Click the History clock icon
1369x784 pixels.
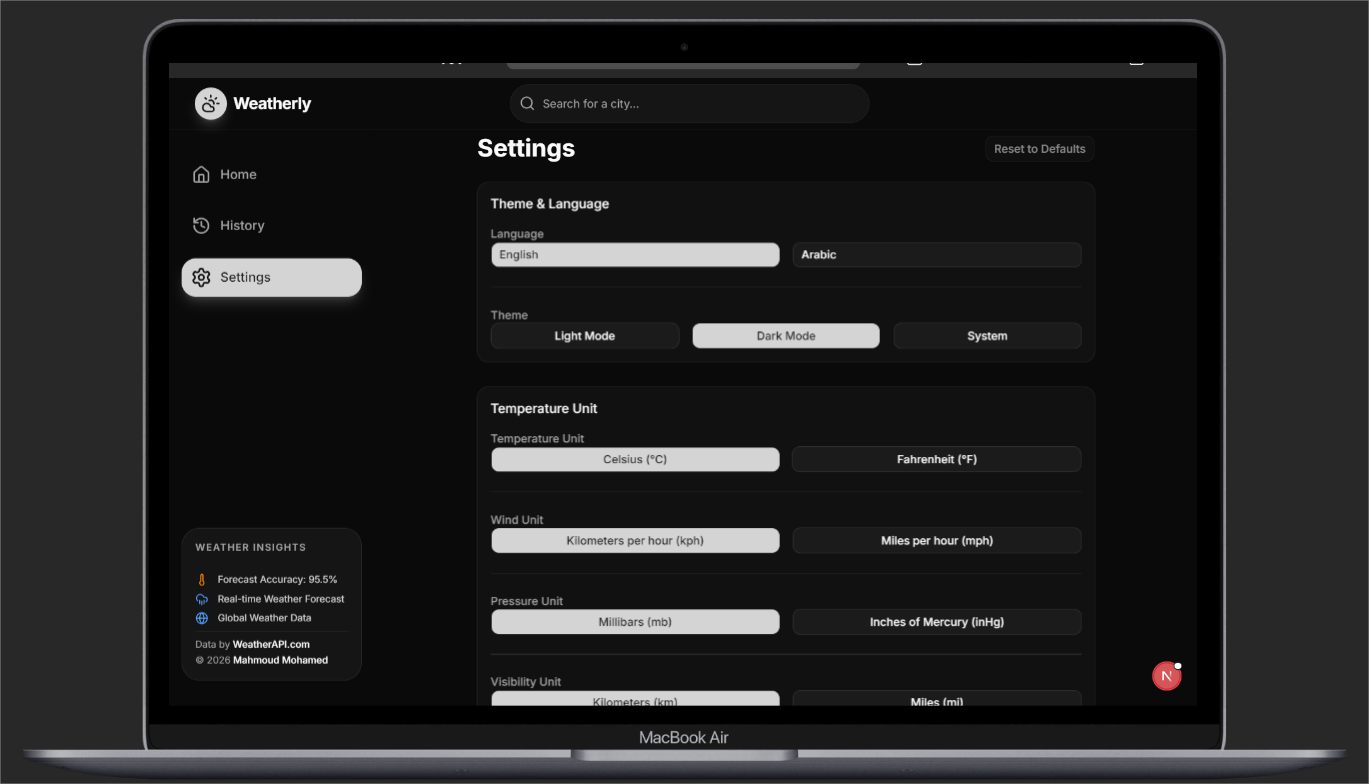coord(201,225)
